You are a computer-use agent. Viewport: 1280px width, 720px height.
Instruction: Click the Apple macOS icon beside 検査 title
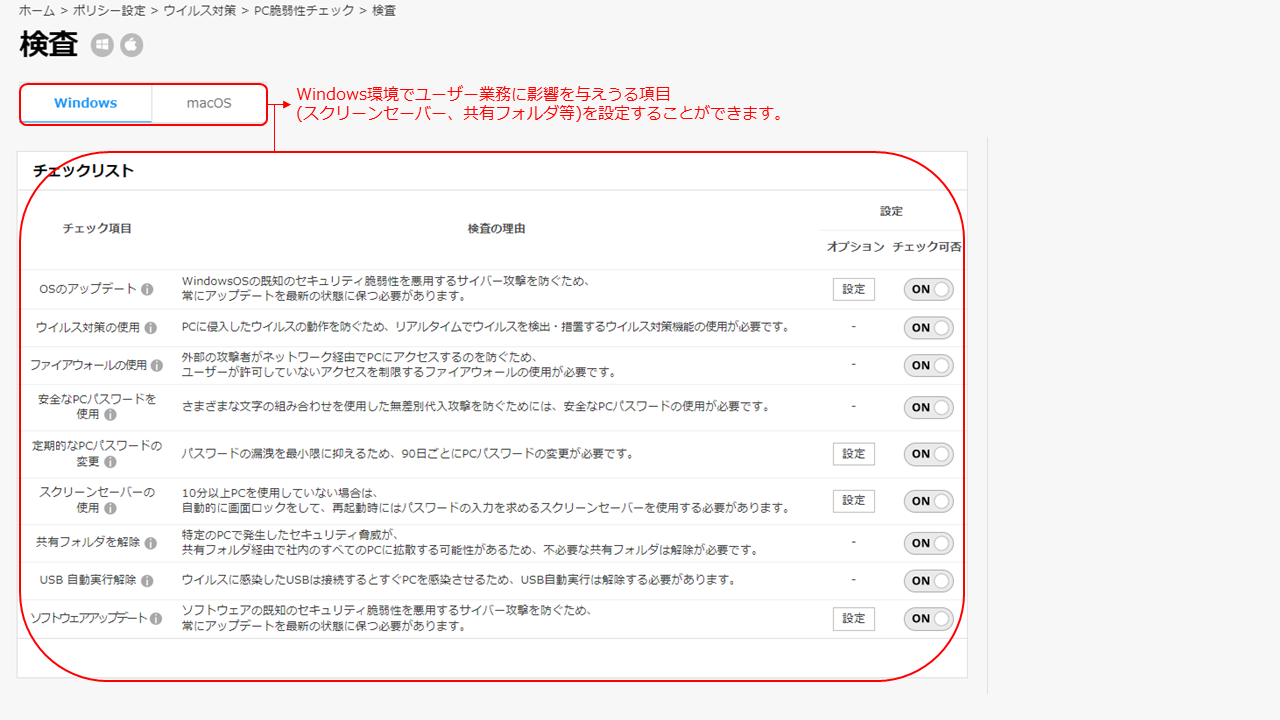click(132, 45)
